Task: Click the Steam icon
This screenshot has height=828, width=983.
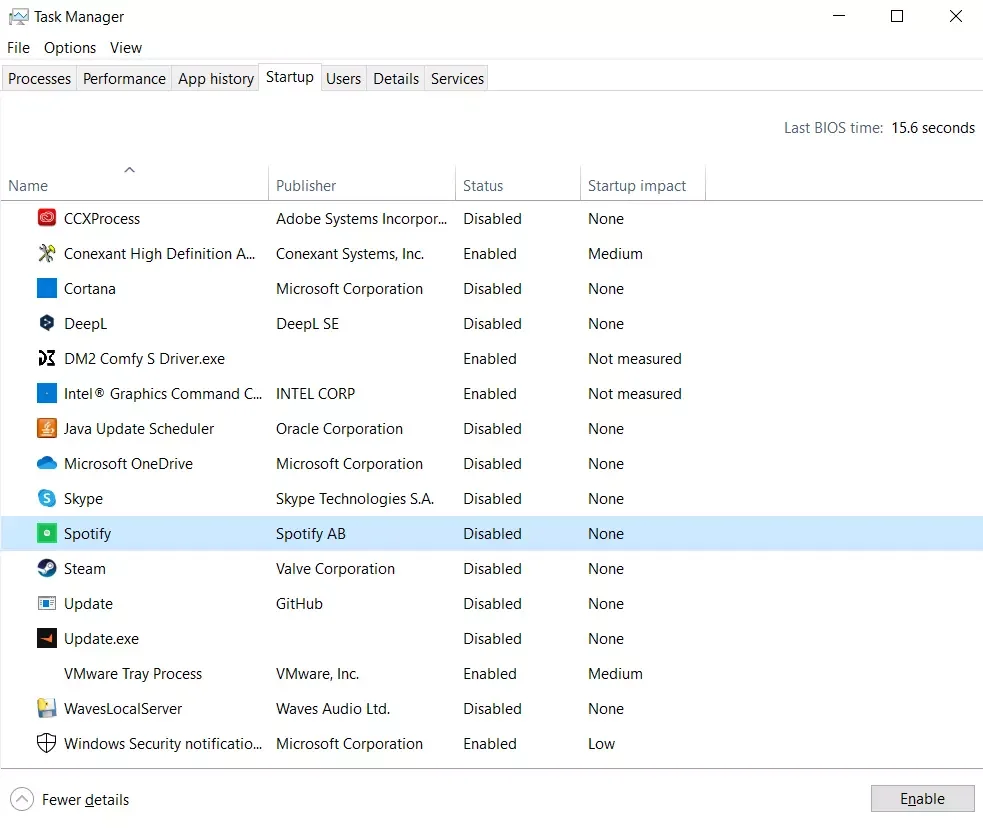Action: [x=46, y=569]
